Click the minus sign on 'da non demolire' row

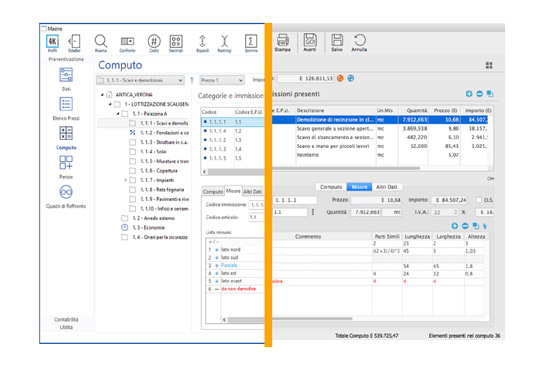(x=217, y=289)
